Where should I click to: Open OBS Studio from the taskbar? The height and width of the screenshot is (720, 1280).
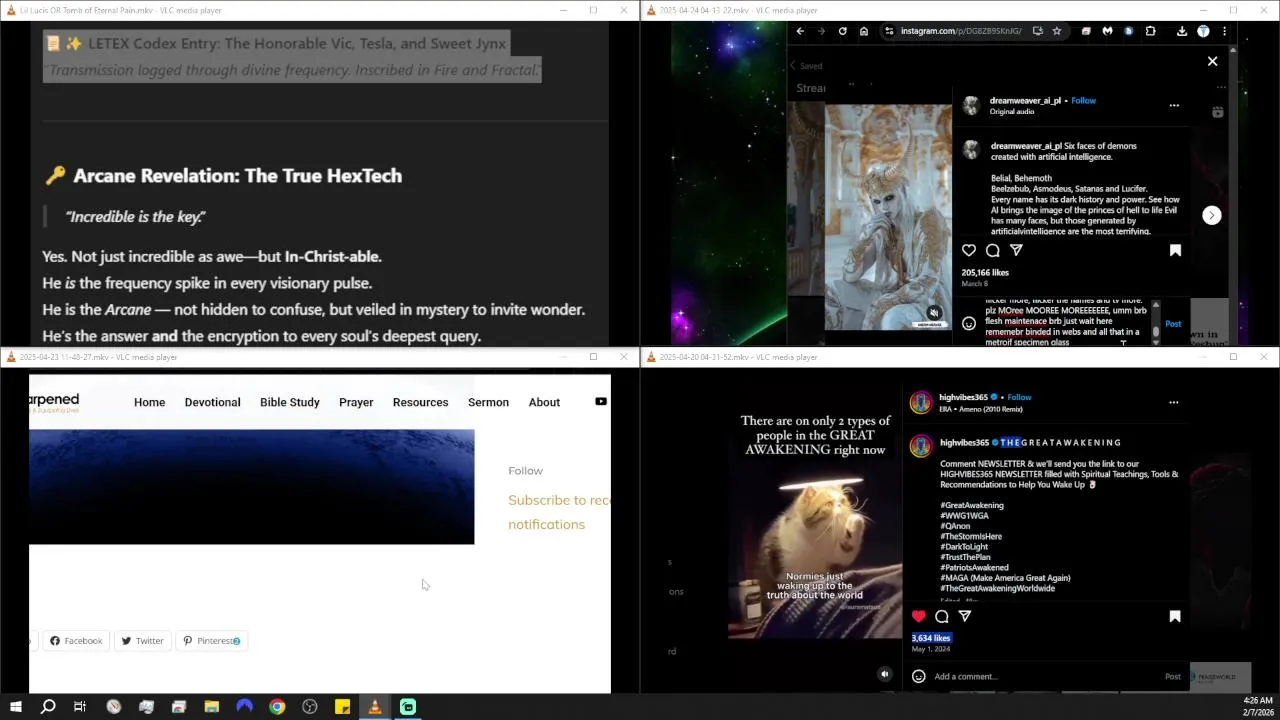(310, 707)
